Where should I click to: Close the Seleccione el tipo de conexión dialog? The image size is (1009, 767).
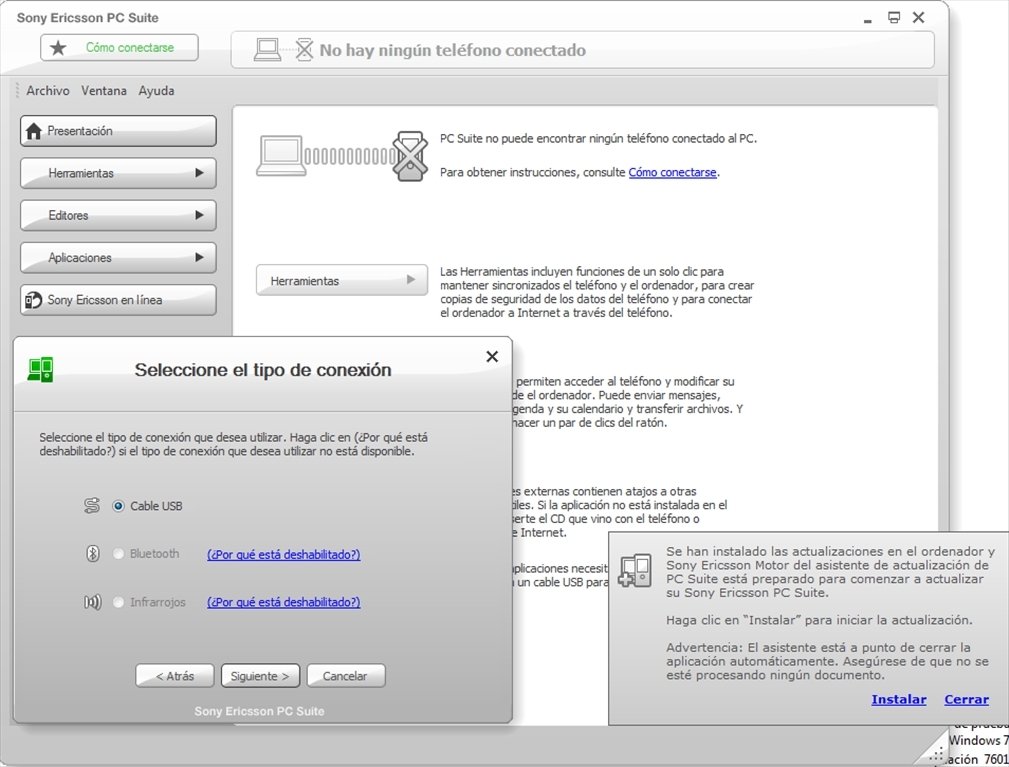[492, 356]
